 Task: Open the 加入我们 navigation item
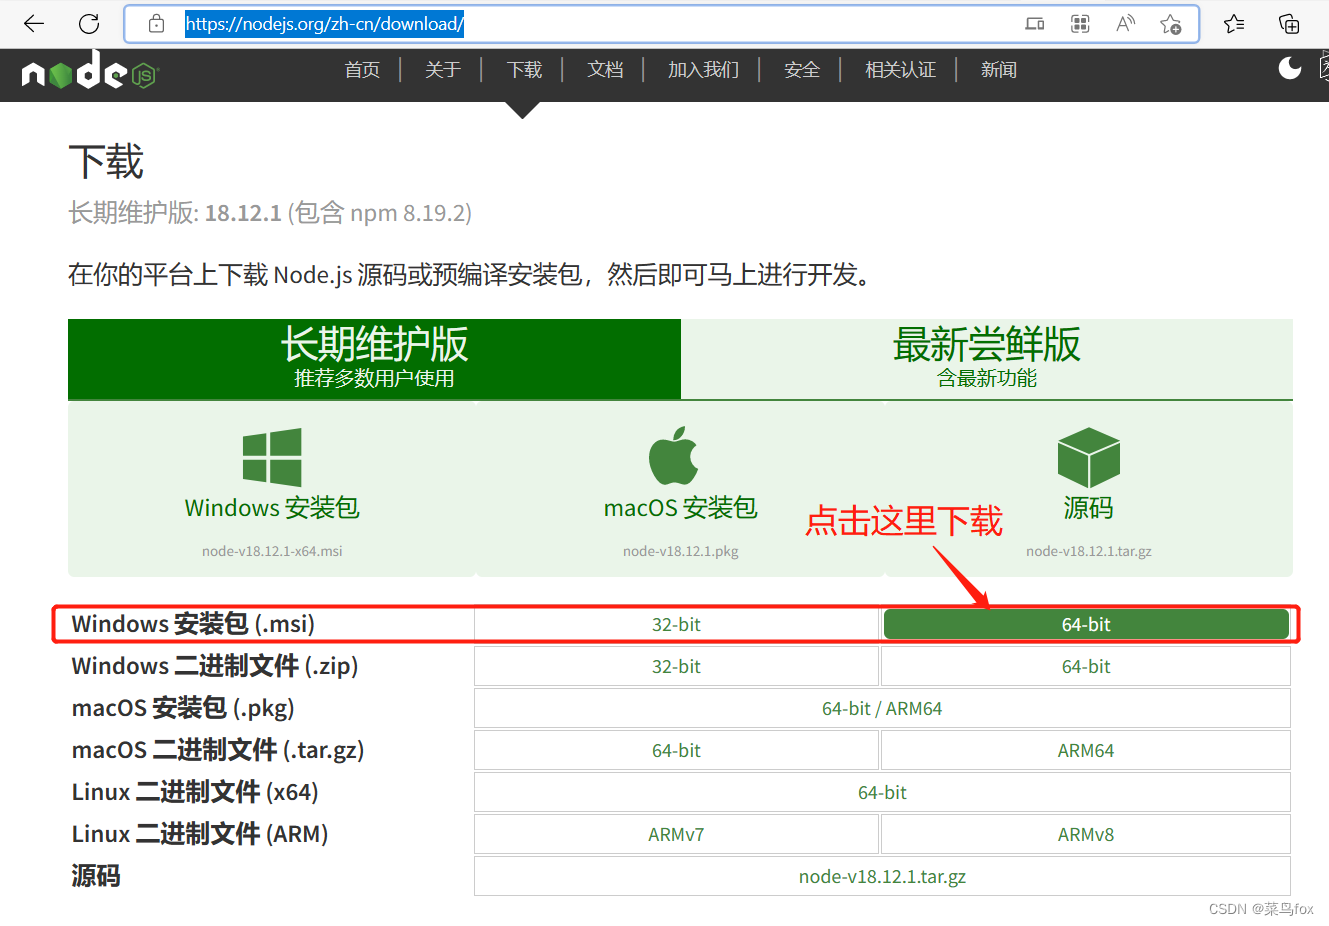[x=704, y=70]
